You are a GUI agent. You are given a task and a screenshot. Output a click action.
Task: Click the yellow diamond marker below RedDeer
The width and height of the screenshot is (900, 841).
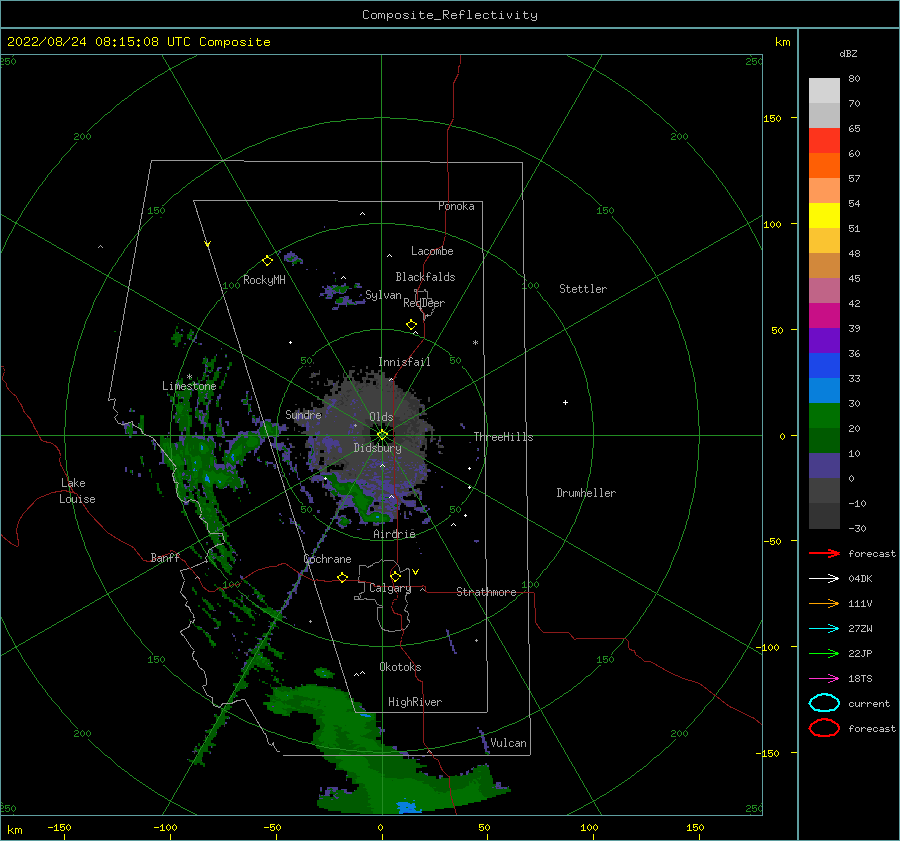411,325
